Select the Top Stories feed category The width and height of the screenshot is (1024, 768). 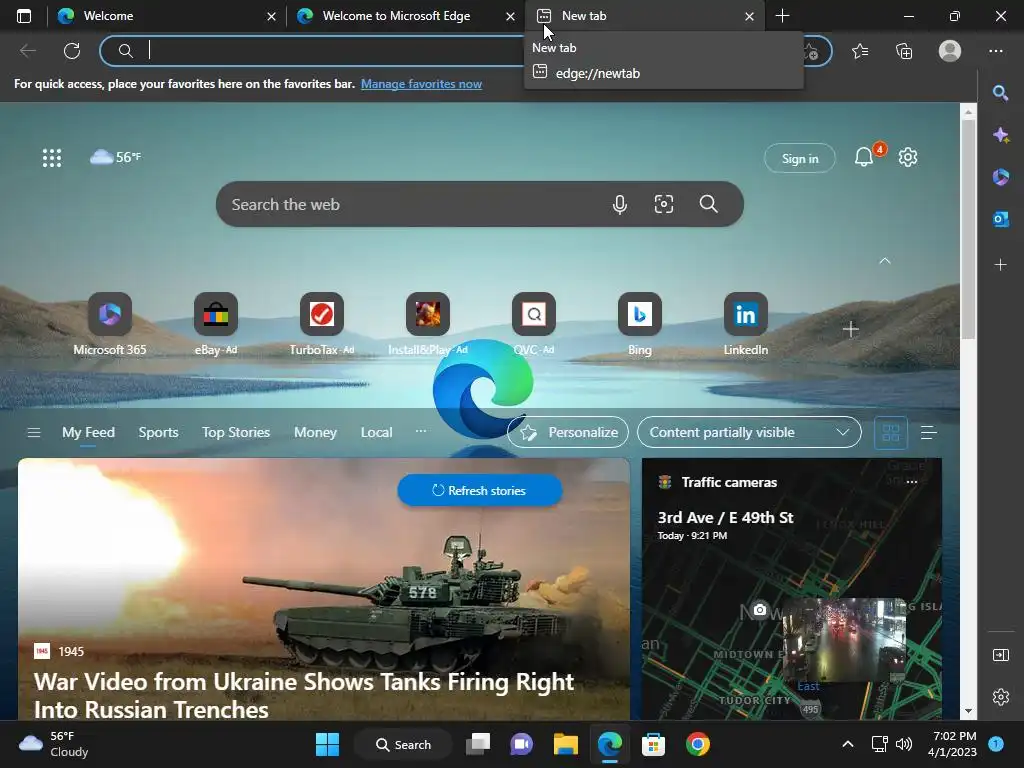pos(236,432)
